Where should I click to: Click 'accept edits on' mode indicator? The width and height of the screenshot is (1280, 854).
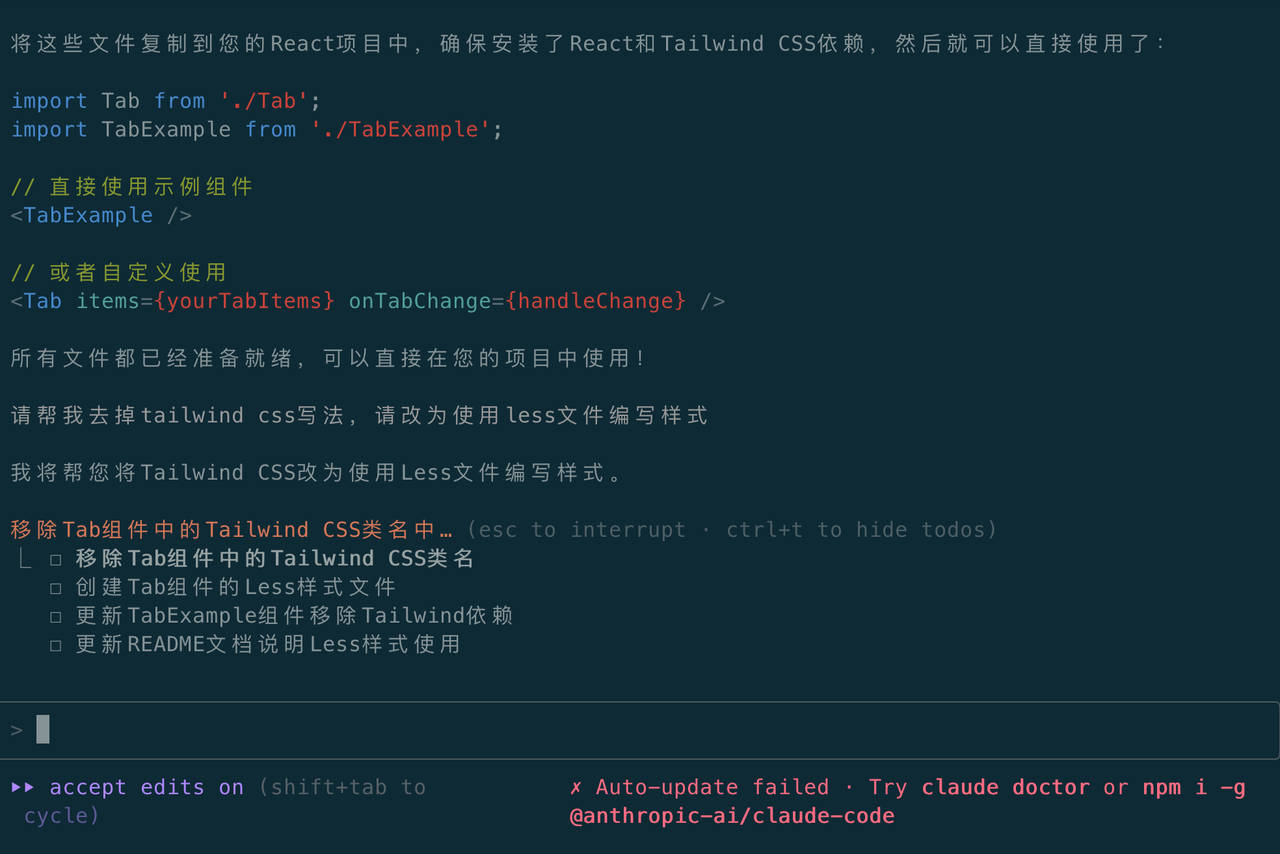(146, 787)
